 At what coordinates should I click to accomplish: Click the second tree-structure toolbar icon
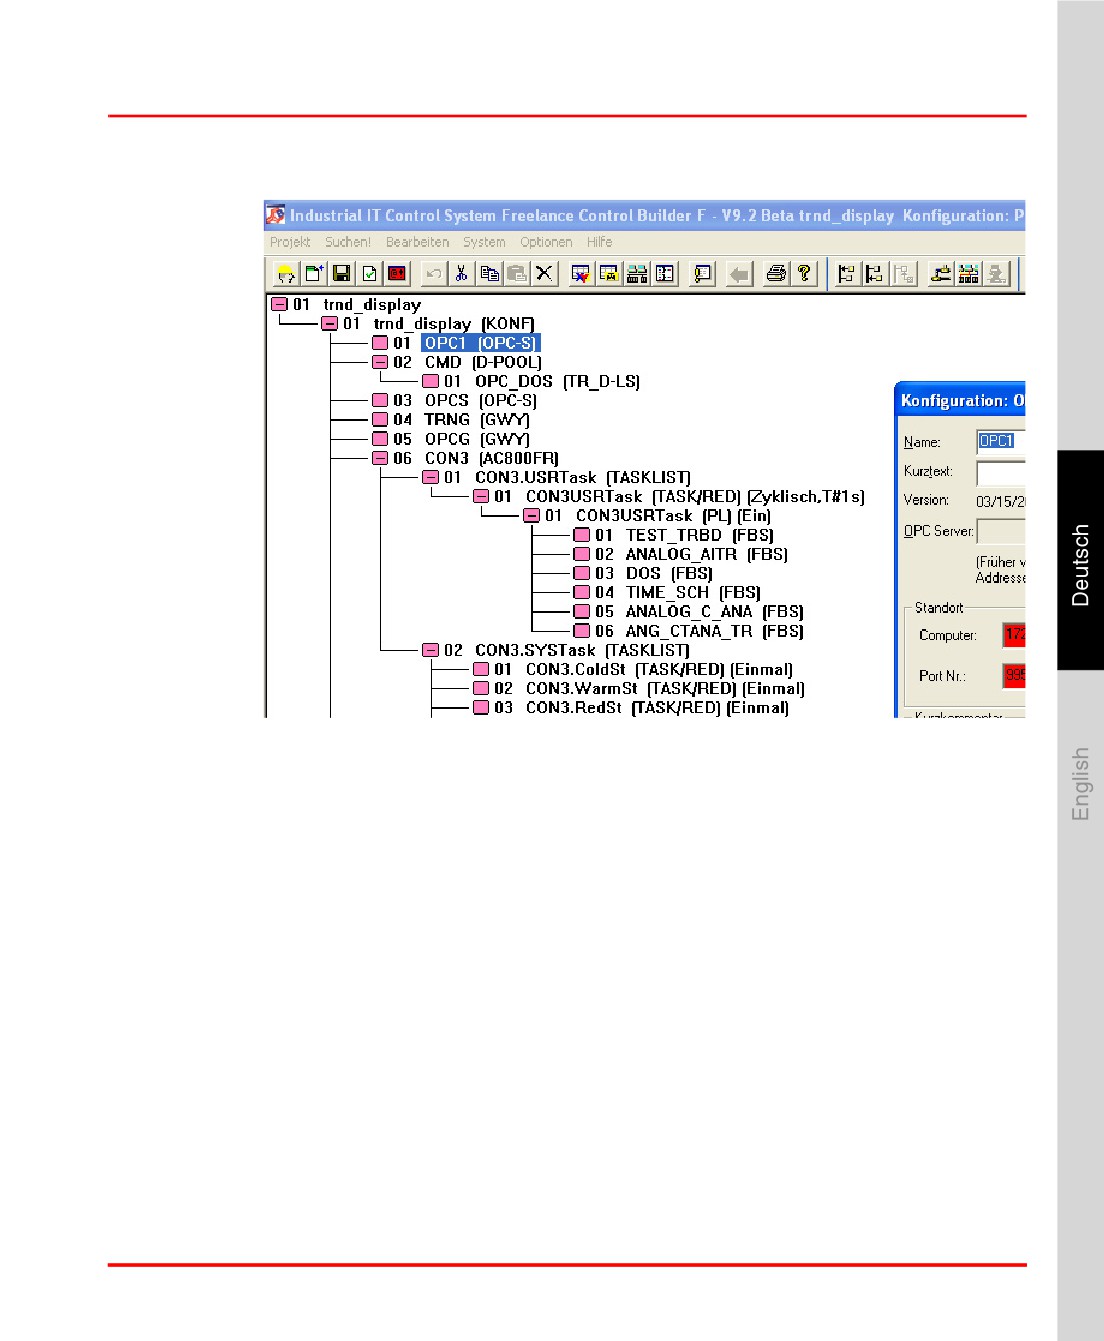[875, 273]
